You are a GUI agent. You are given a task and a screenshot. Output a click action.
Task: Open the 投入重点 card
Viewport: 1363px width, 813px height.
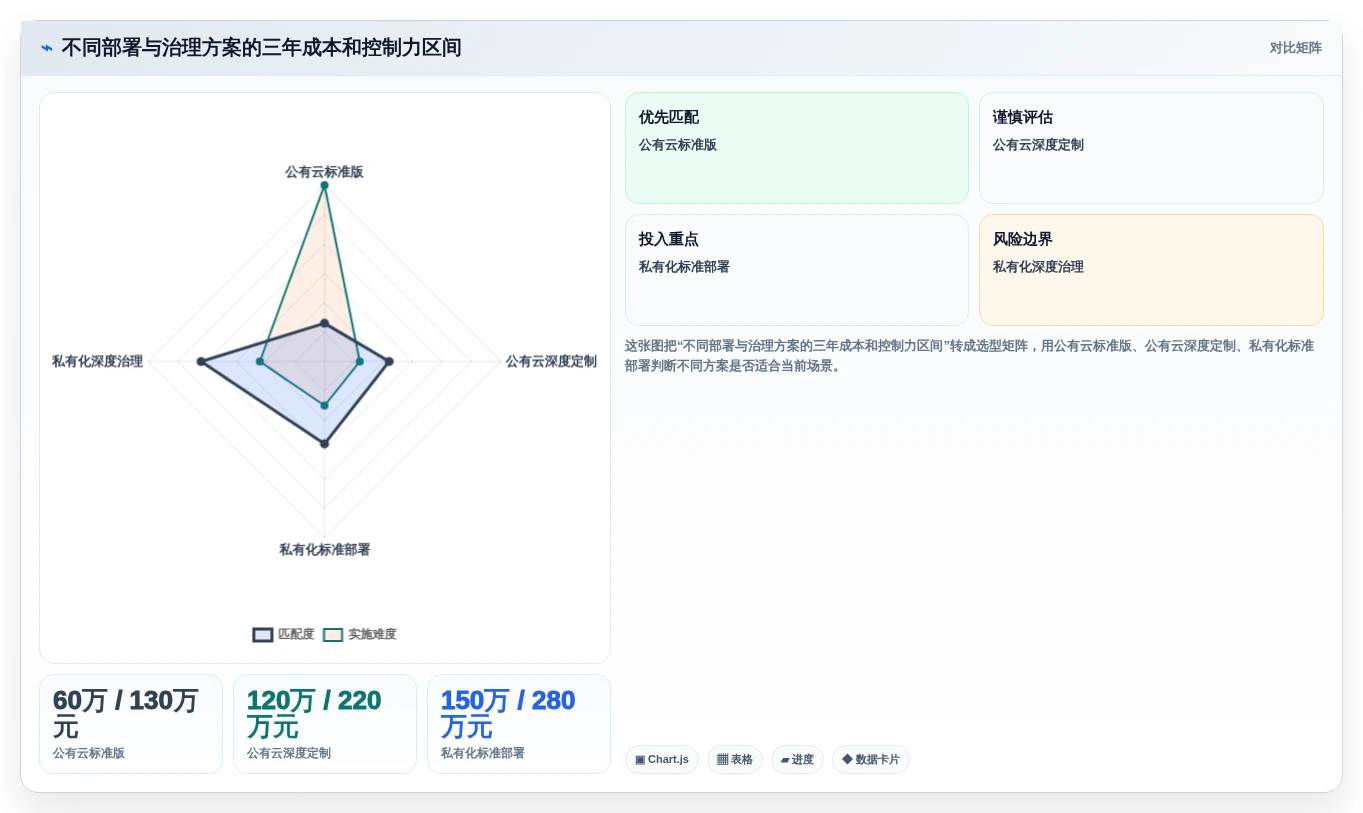(797, 270)
